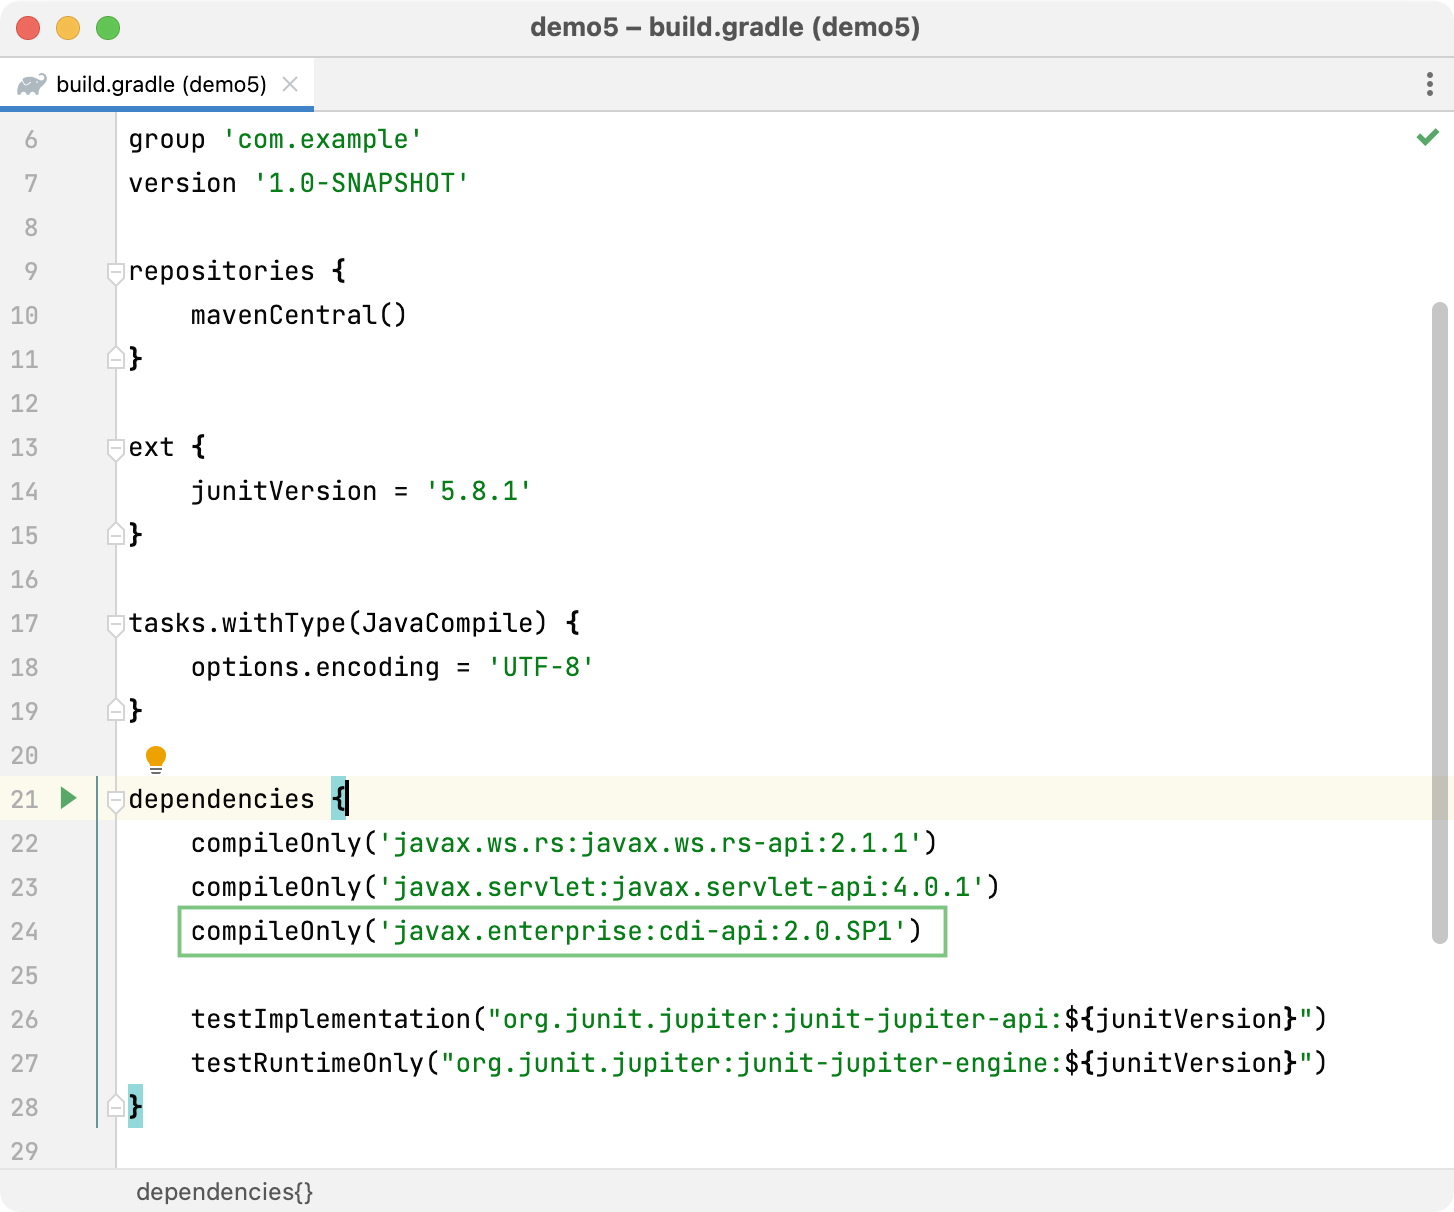
Task: Click the green run gutter arrow on line 21
Action: pyautogui.click(x=67, y=799)
